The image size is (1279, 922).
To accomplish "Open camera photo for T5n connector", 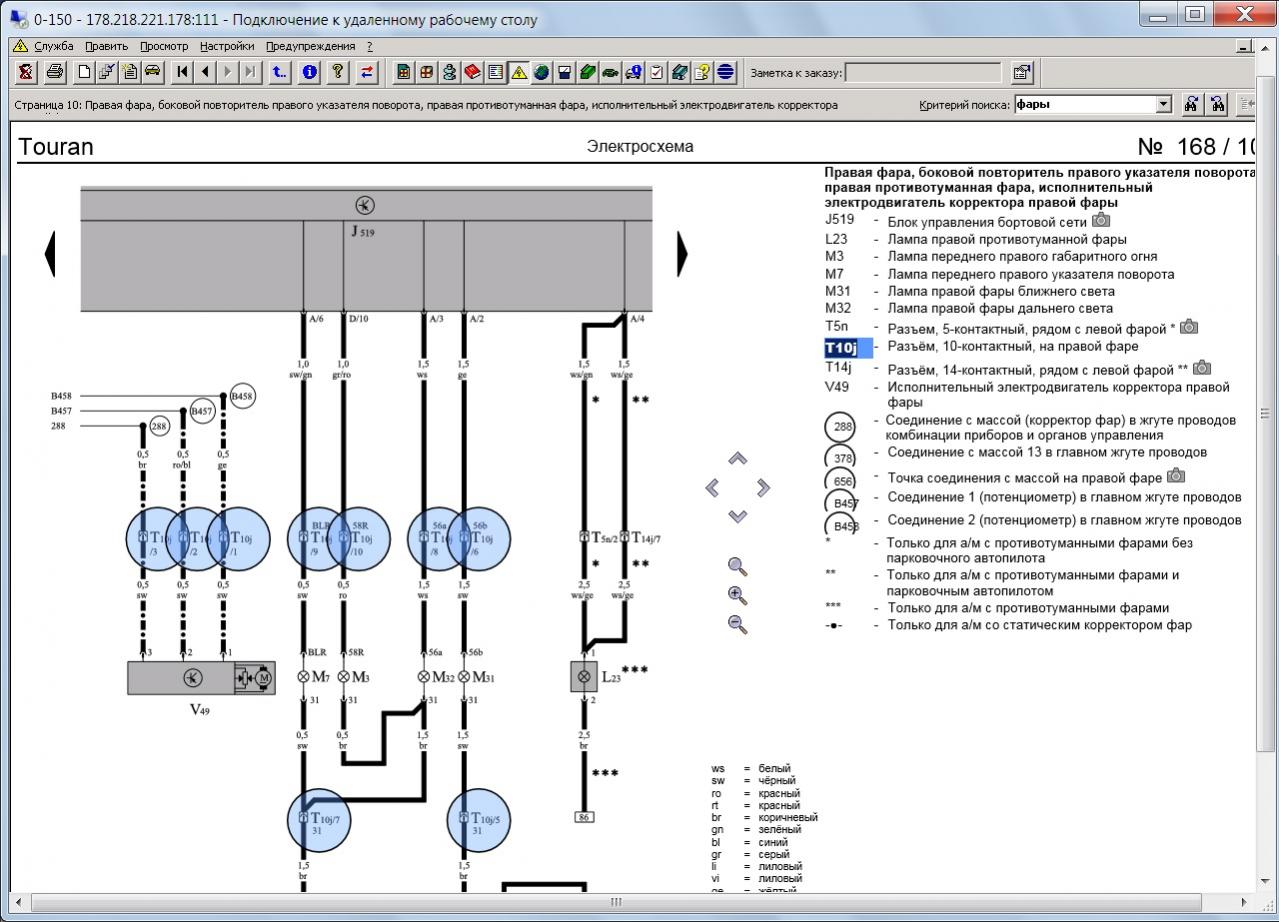I will coord(1189,327).
